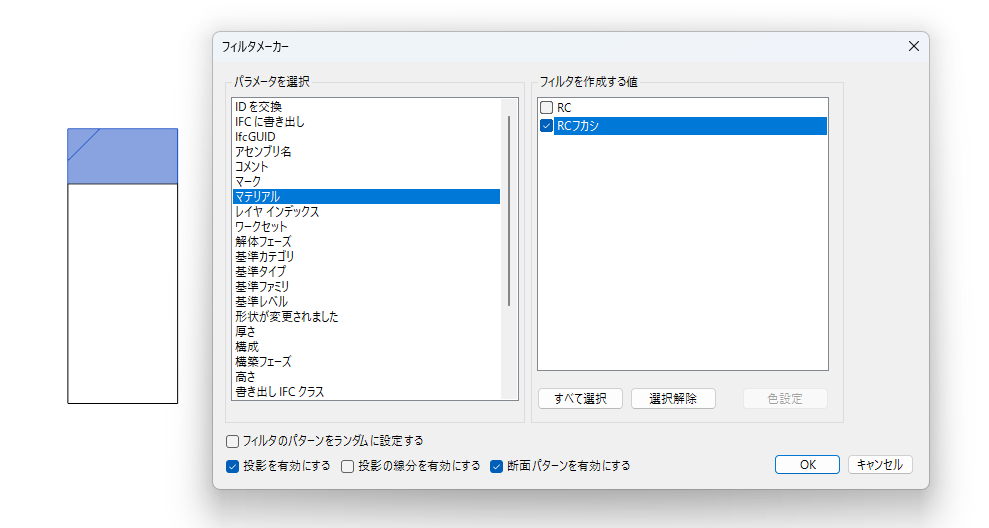Screen dimensions: 989x528
Task: Select 書き出し IFC クラス parameter
Action: [x=366, y=392]
